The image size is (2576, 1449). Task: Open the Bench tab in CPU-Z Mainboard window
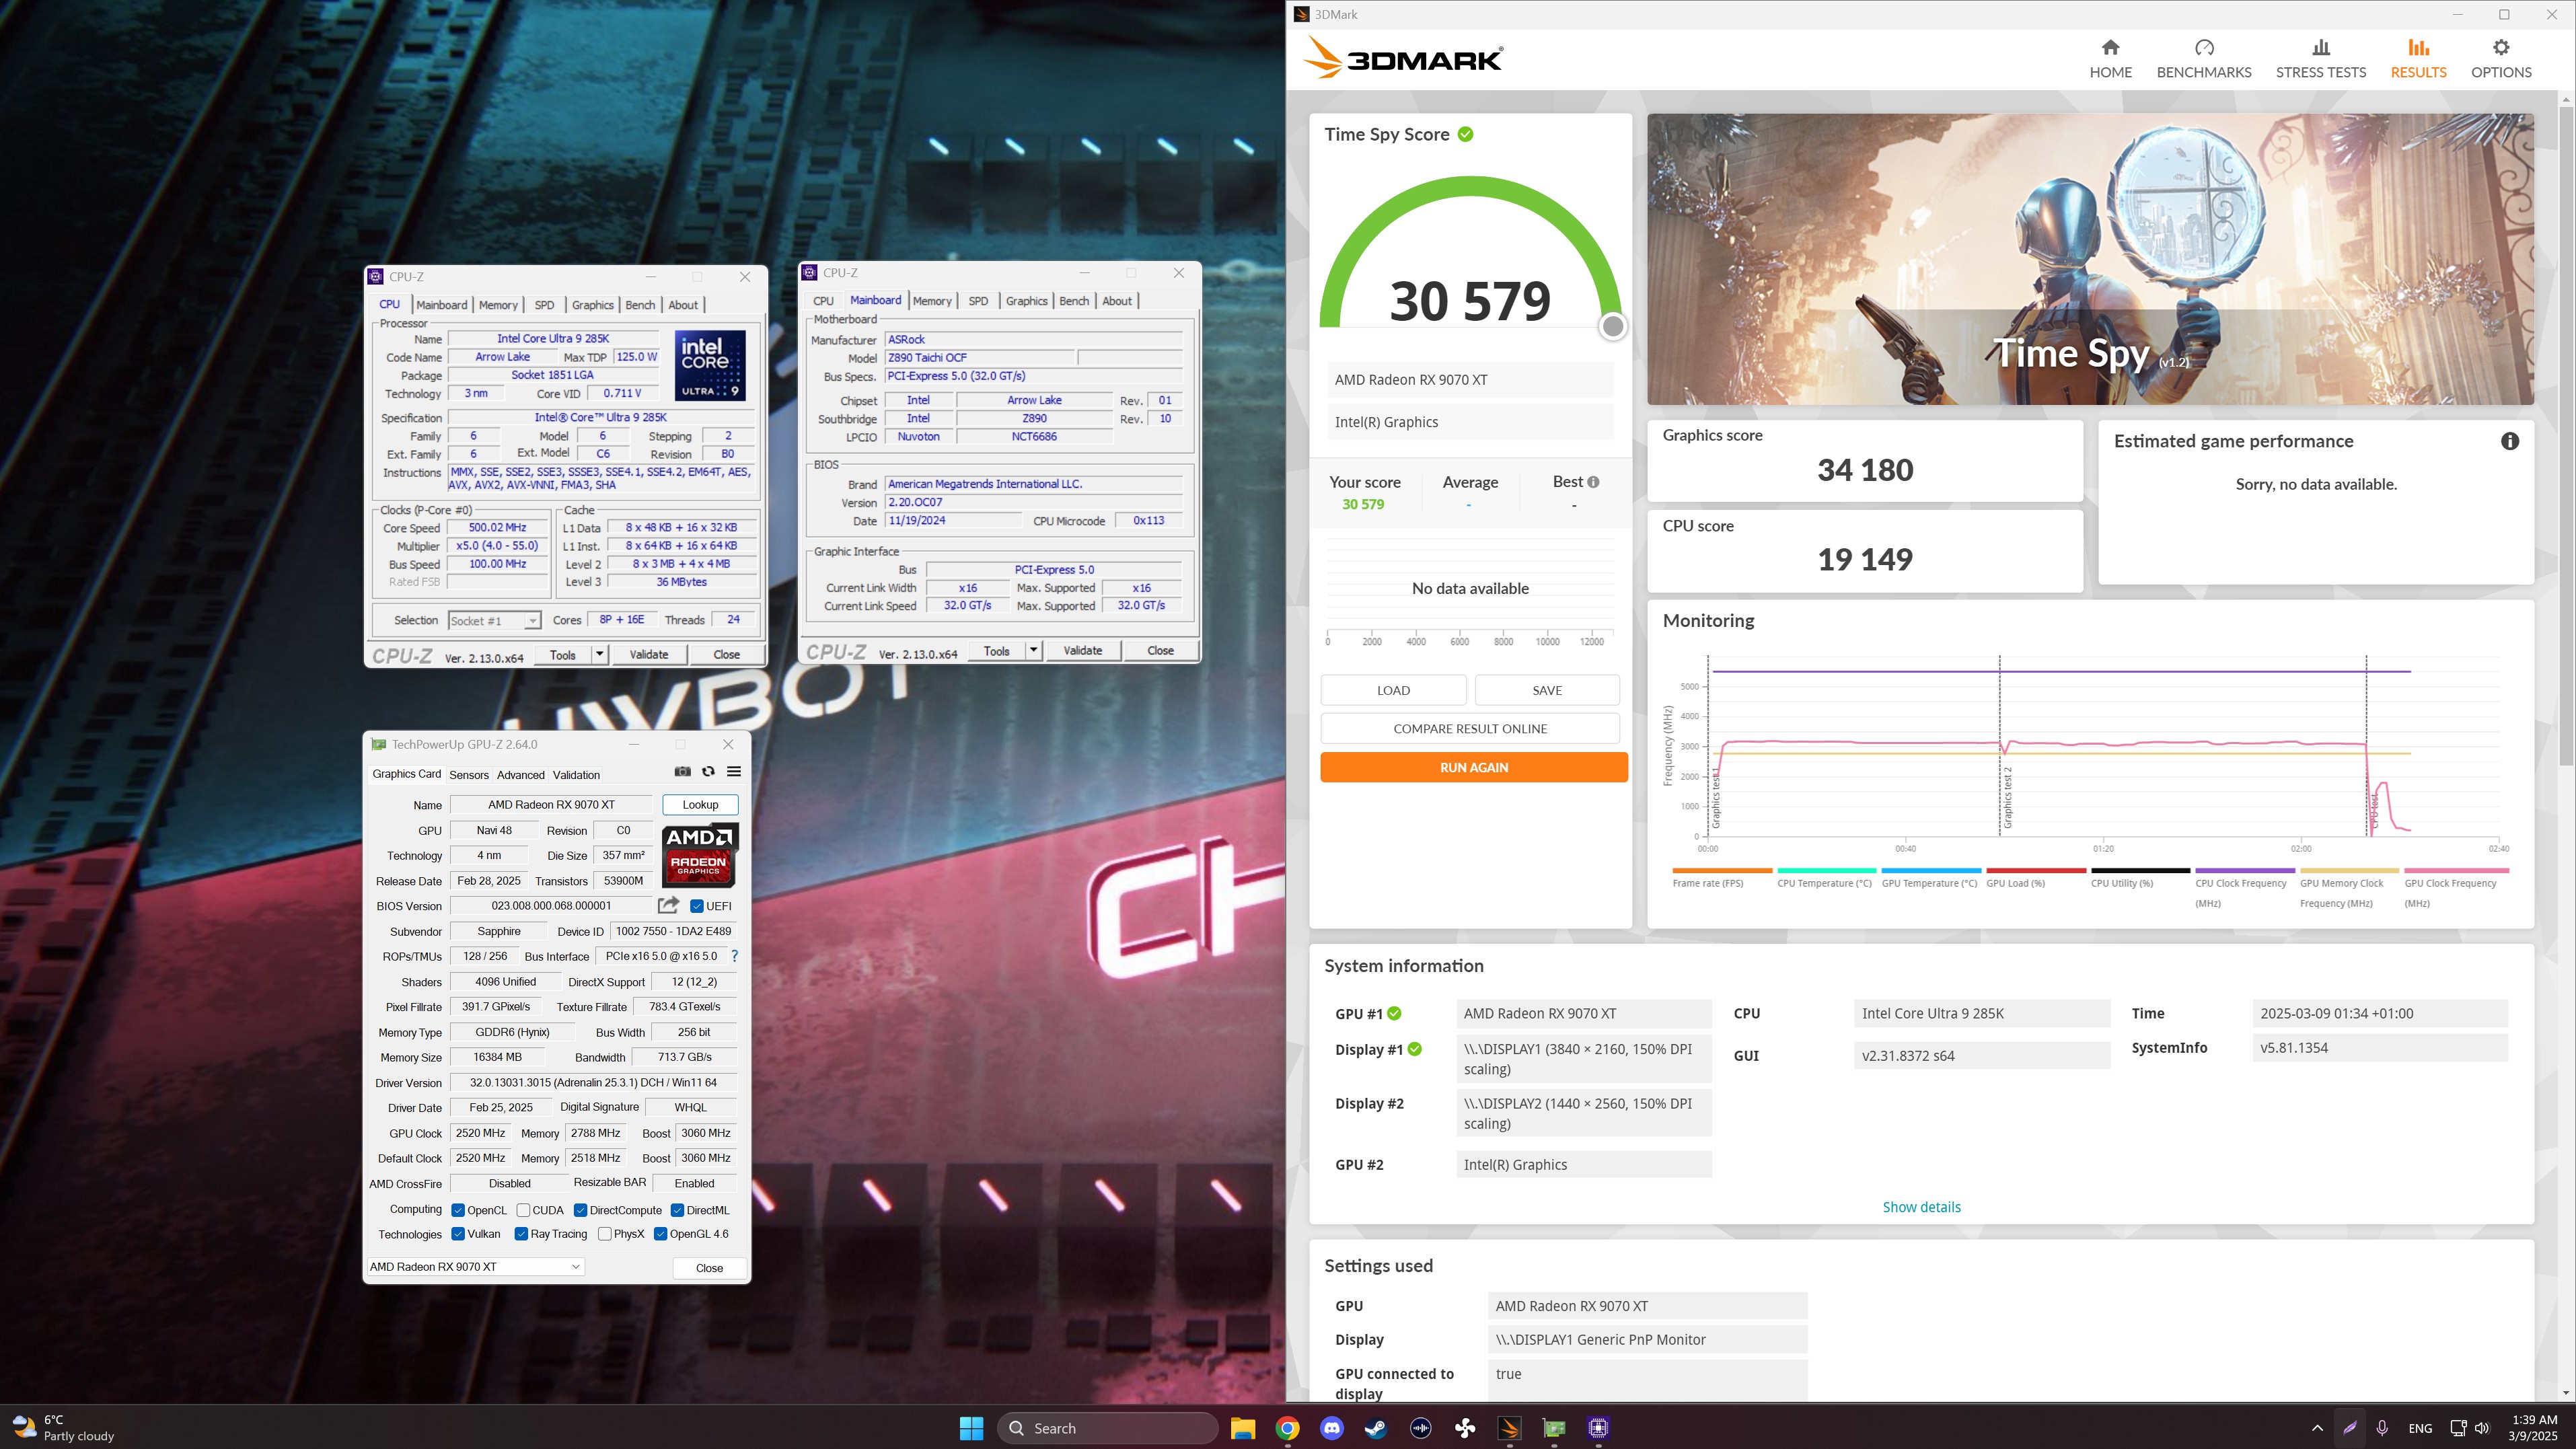coord(1074,301)
